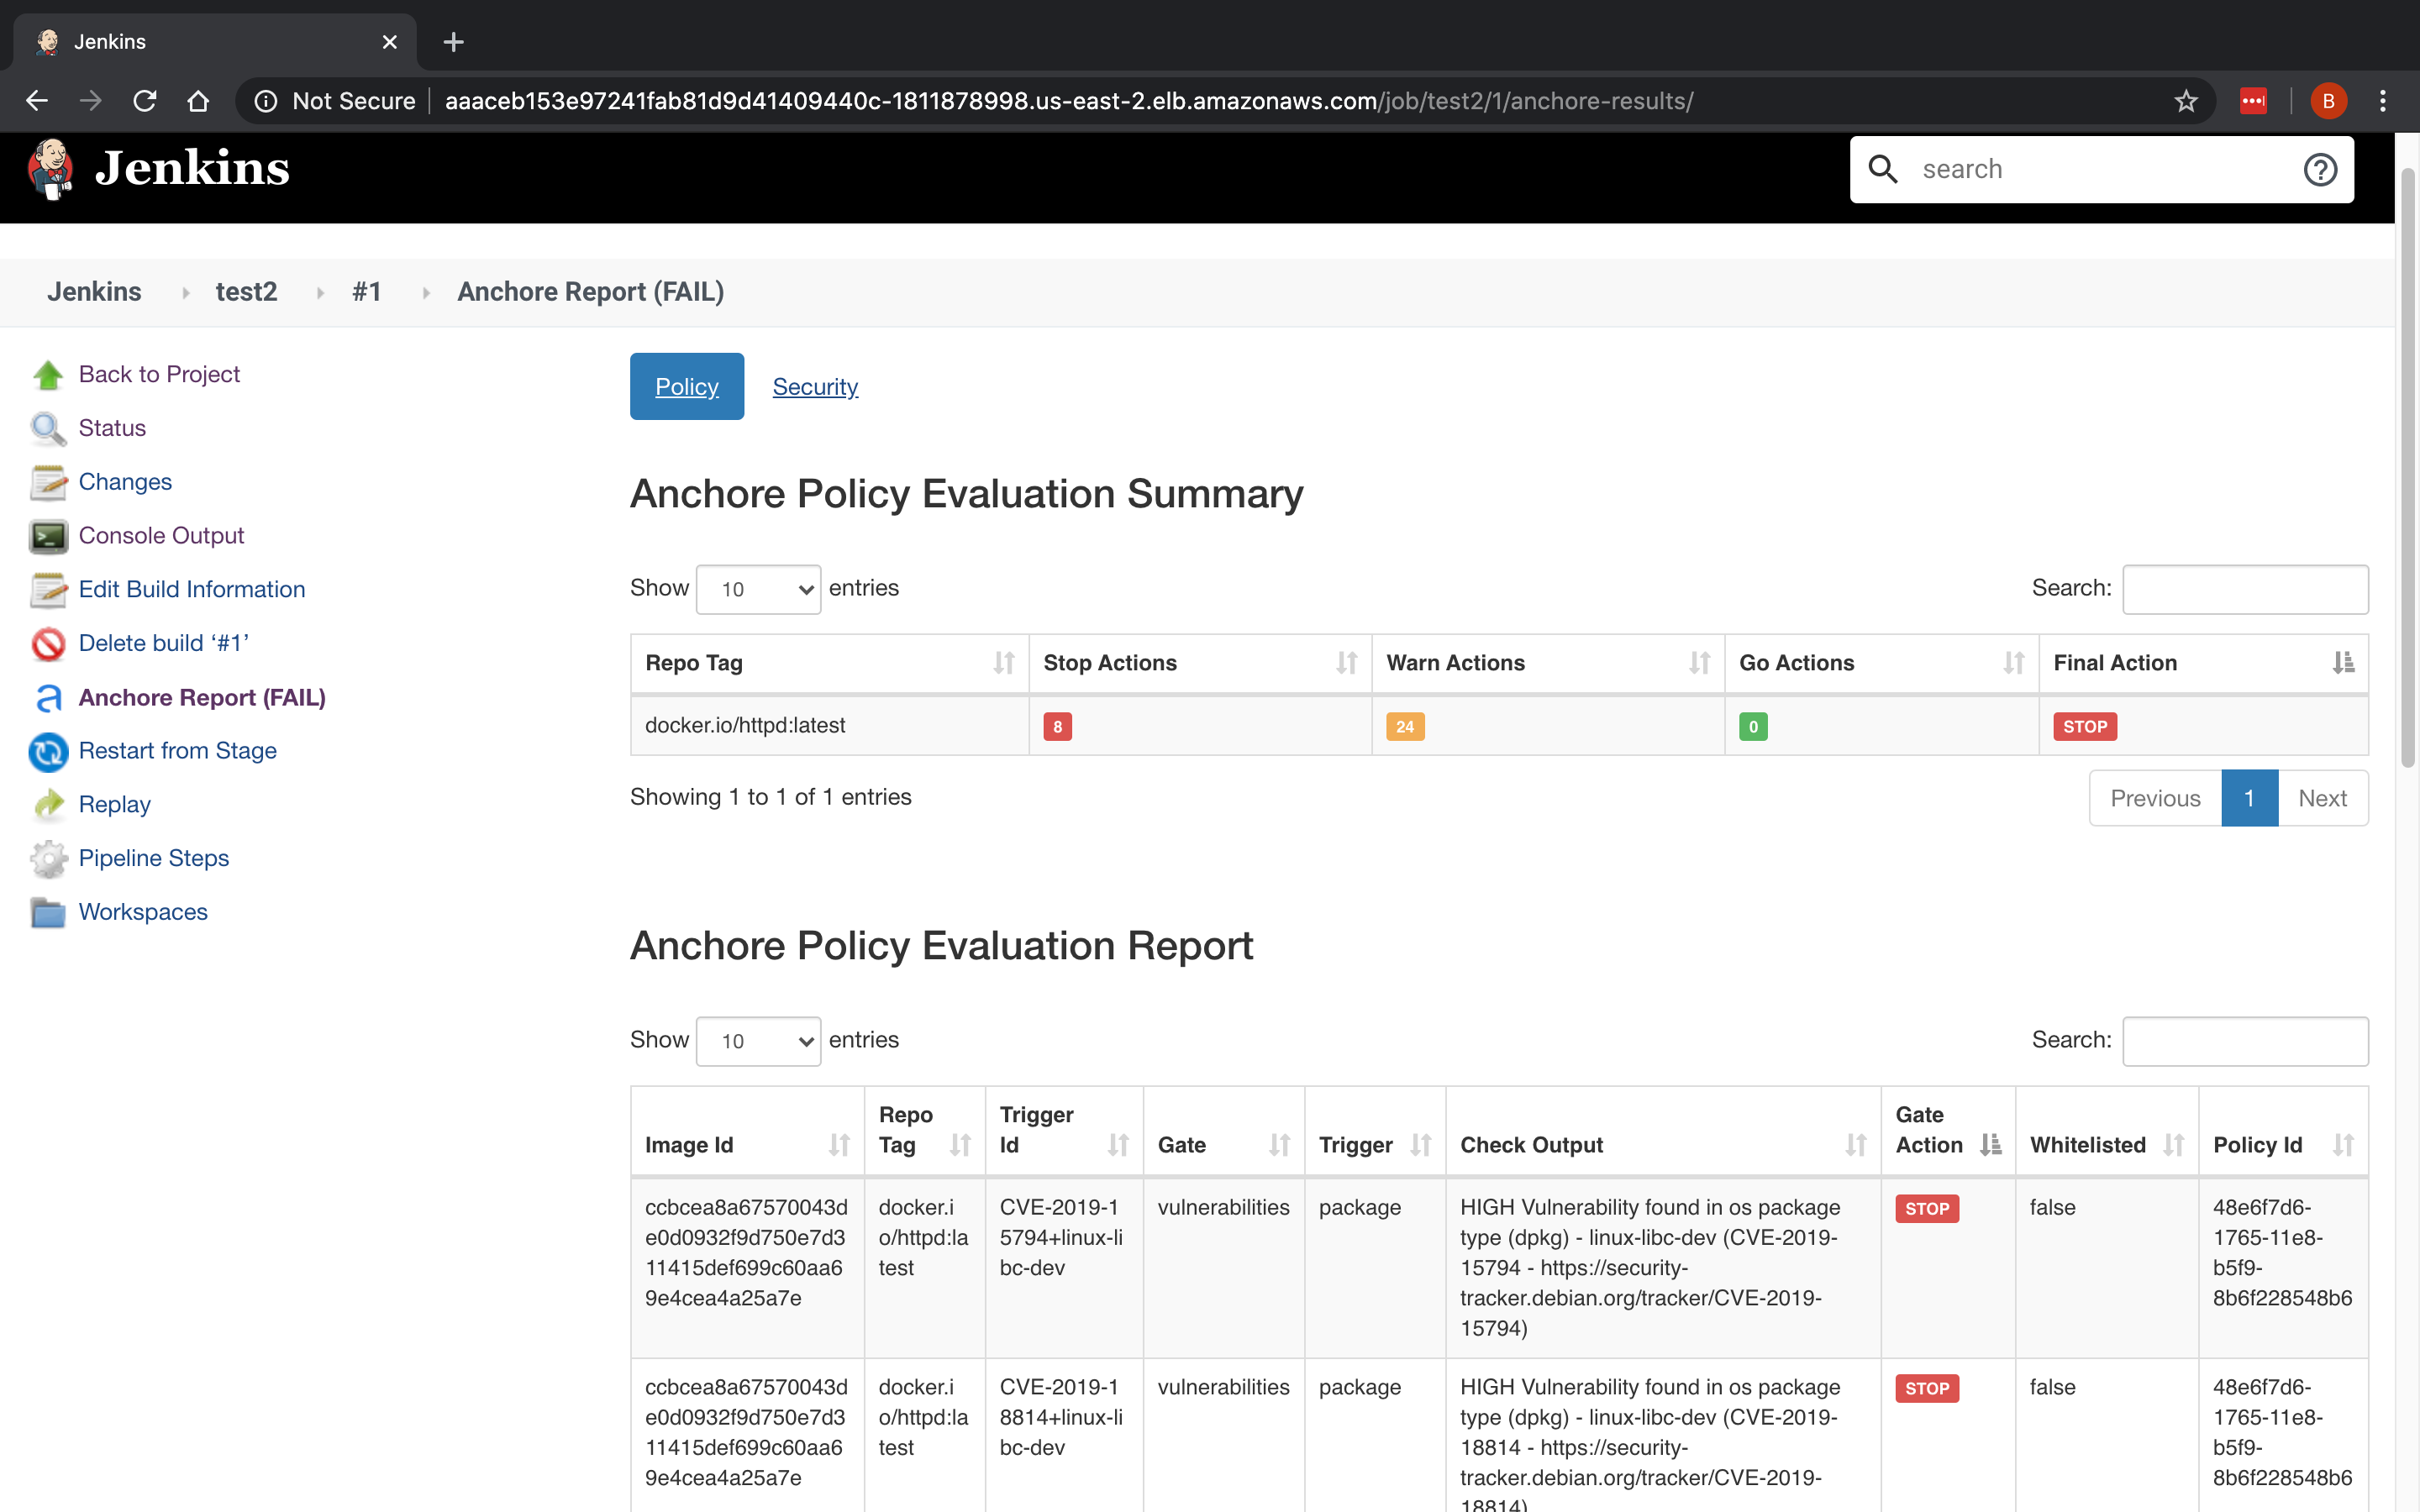Click the page vertical scrollbar
The height and width of the screenshot is (1512, 2420).
pyautogui.click(x=2408, y=467)
